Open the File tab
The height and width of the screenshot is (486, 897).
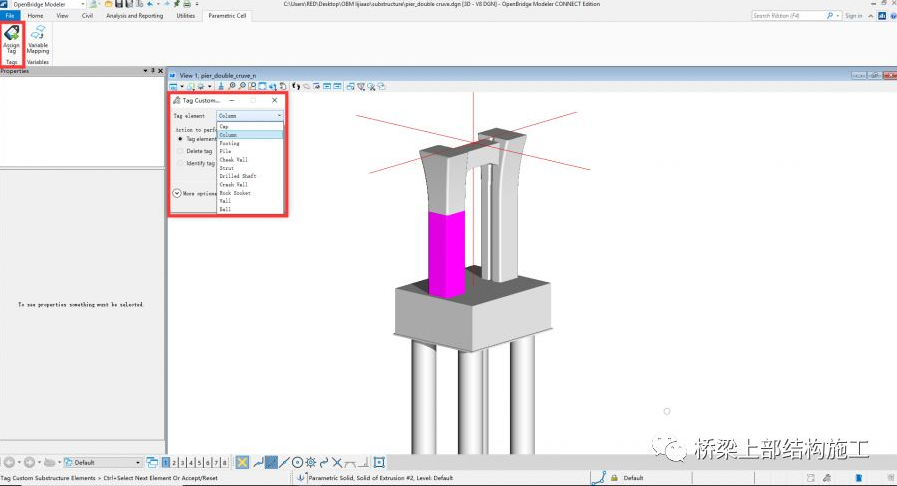coord(10,15)
